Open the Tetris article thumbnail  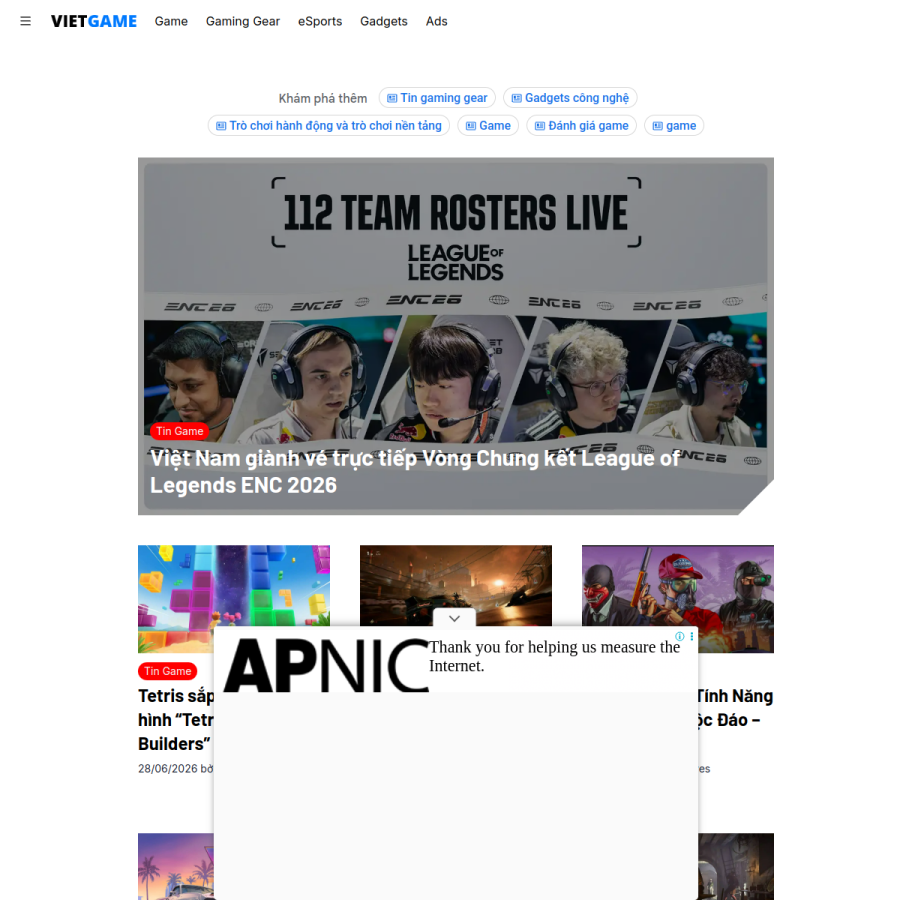pyautogui.click(x=234, y=599)
